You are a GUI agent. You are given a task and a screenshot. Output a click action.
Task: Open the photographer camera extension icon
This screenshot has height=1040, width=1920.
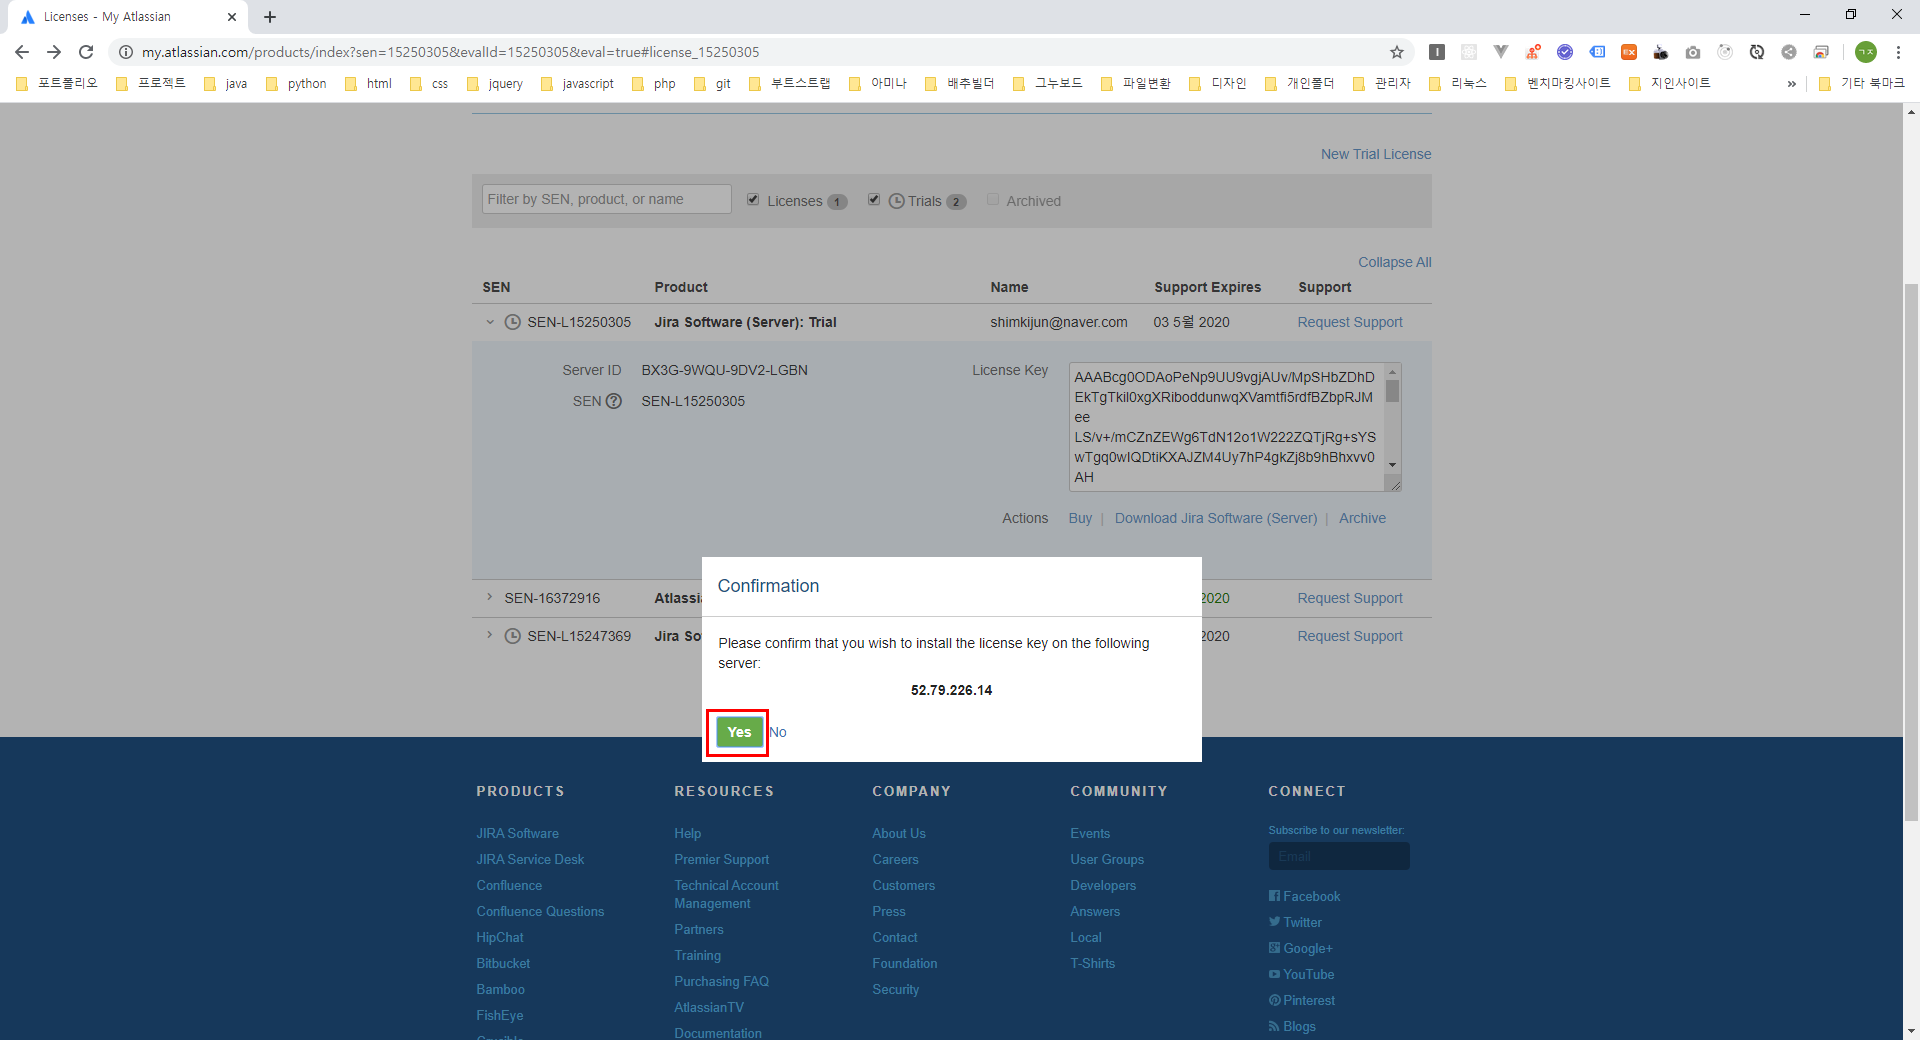[x=1661, y=52]
